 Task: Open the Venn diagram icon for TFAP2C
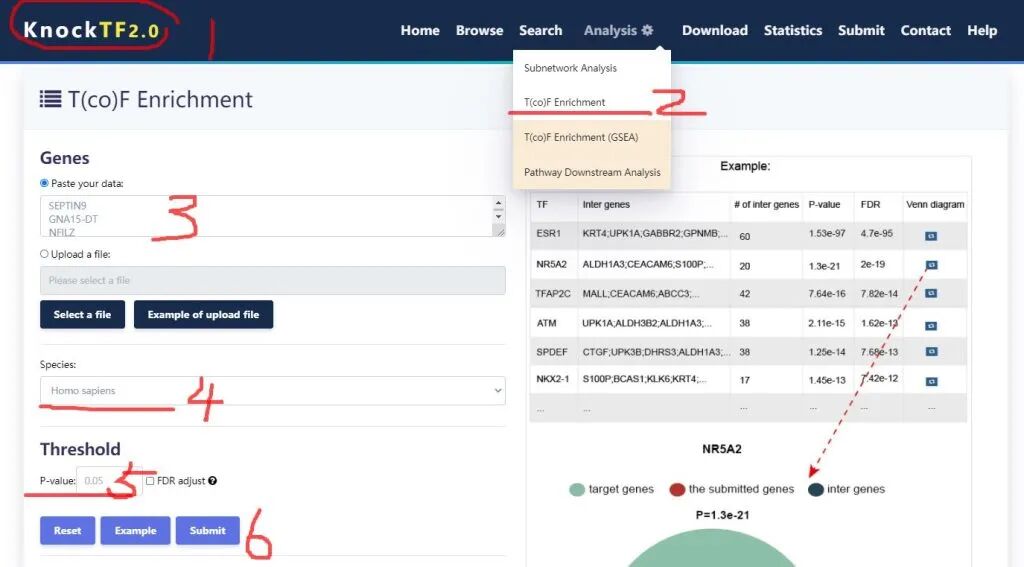pyautogui.click(x=931, y=293)
